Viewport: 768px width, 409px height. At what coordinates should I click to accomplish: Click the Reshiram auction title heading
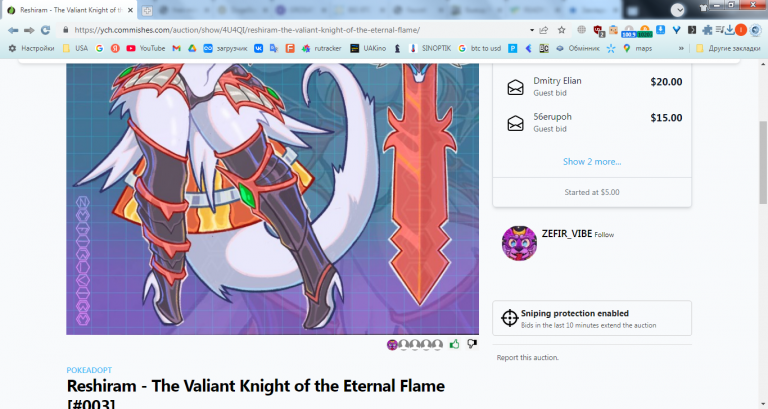tap(256, 393)
